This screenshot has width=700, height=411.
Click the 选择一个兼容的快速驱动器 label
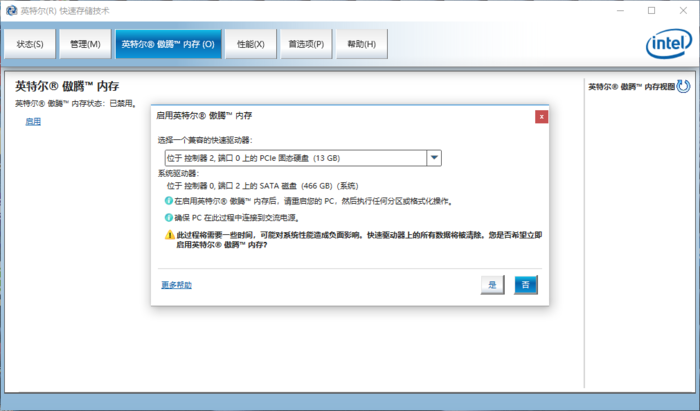[205, 140]
